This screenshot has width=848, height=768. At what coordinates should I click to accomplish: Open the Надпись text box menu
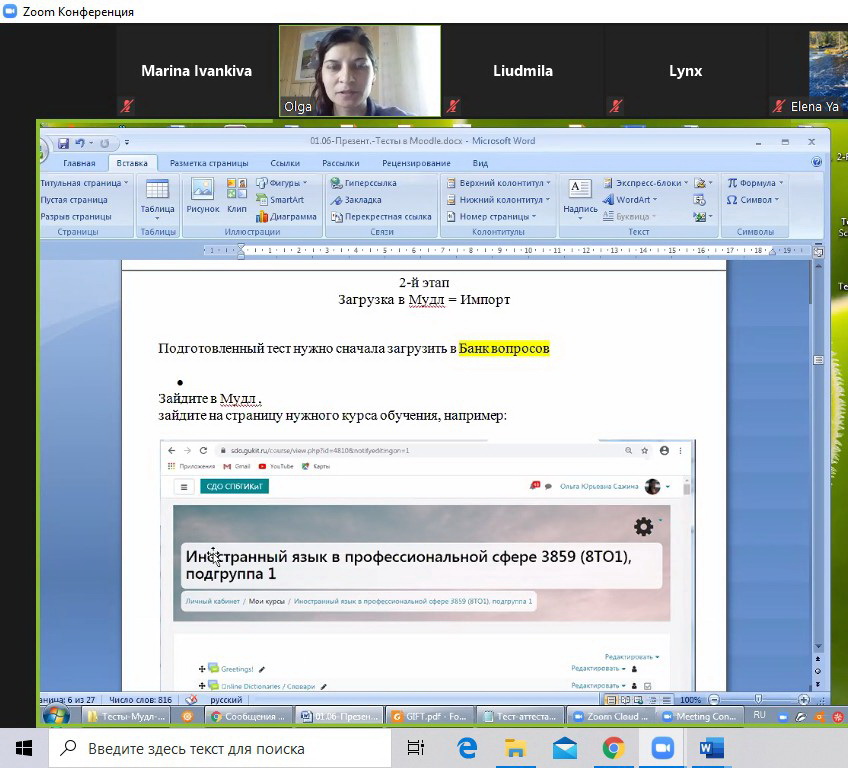pos(580,199)
